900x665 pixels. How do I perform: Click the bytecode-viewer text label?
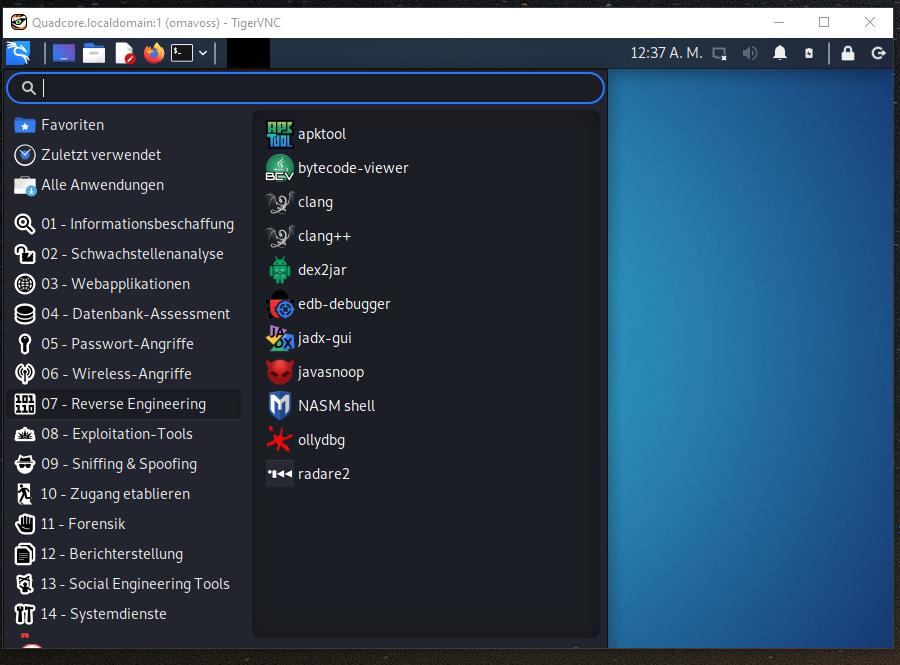(353, 168)
